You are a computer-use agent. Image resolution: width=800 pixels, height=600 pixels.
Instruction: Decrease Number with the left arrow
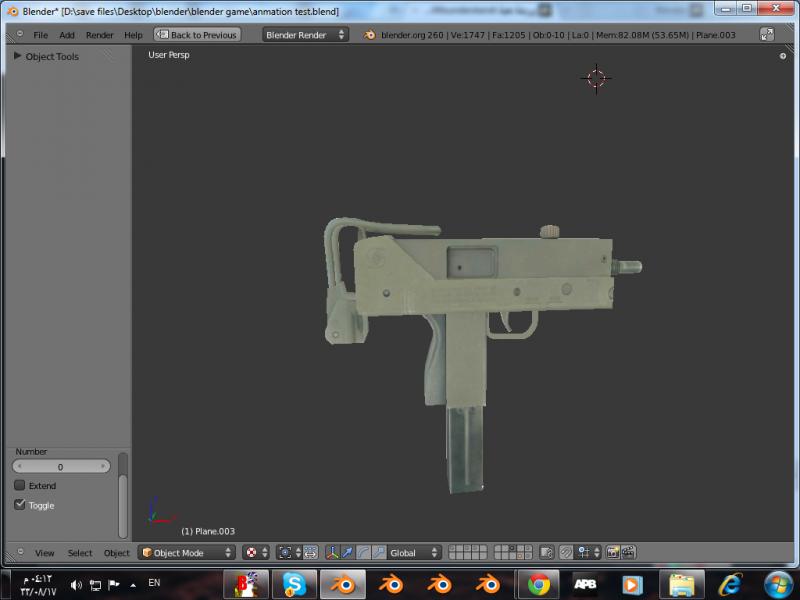coord(19,466)
